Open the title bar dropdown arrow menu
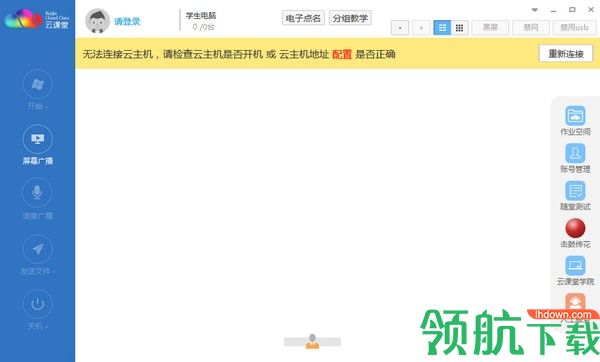This screenshot has width=600, height=362. click(535, 10)
